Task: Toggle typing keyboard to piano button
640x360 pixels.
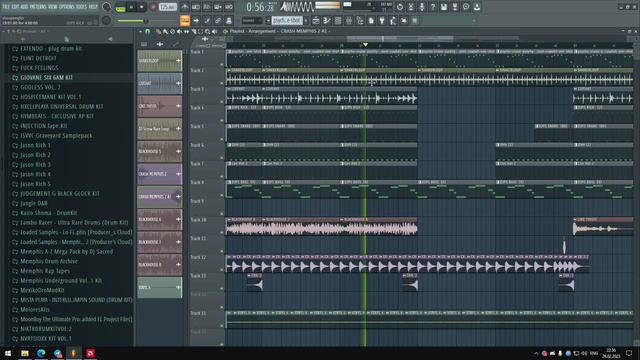Action: click(x=185, y=20)
